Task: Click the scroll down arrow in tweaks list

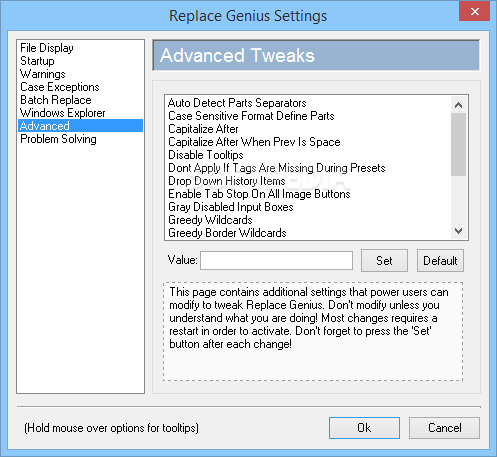Action: click(x=458, y=231)
